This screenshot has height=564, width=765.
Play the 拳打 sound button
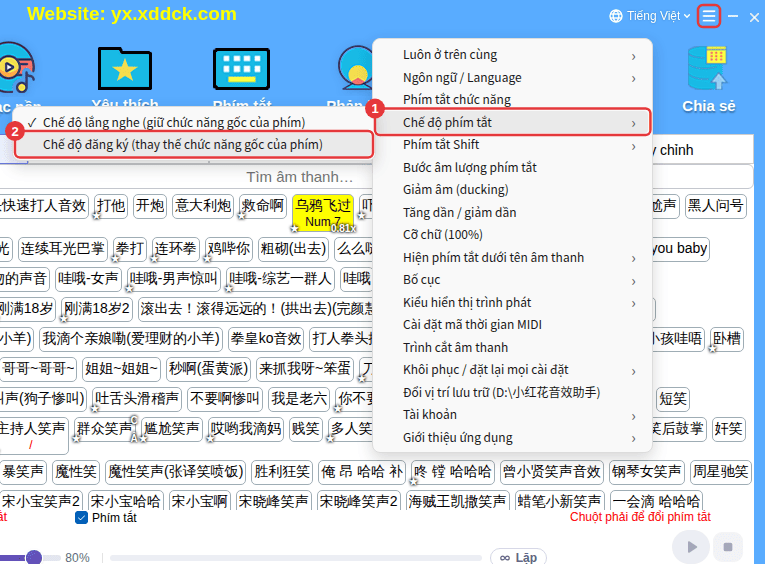(130, 249)
